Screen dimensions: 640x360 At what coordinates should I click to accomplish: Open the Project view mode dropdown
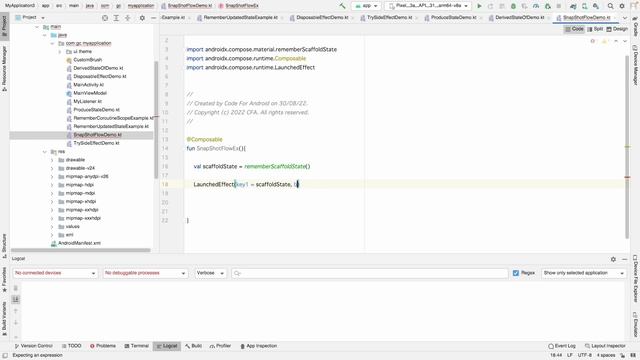tap(30, 18)
